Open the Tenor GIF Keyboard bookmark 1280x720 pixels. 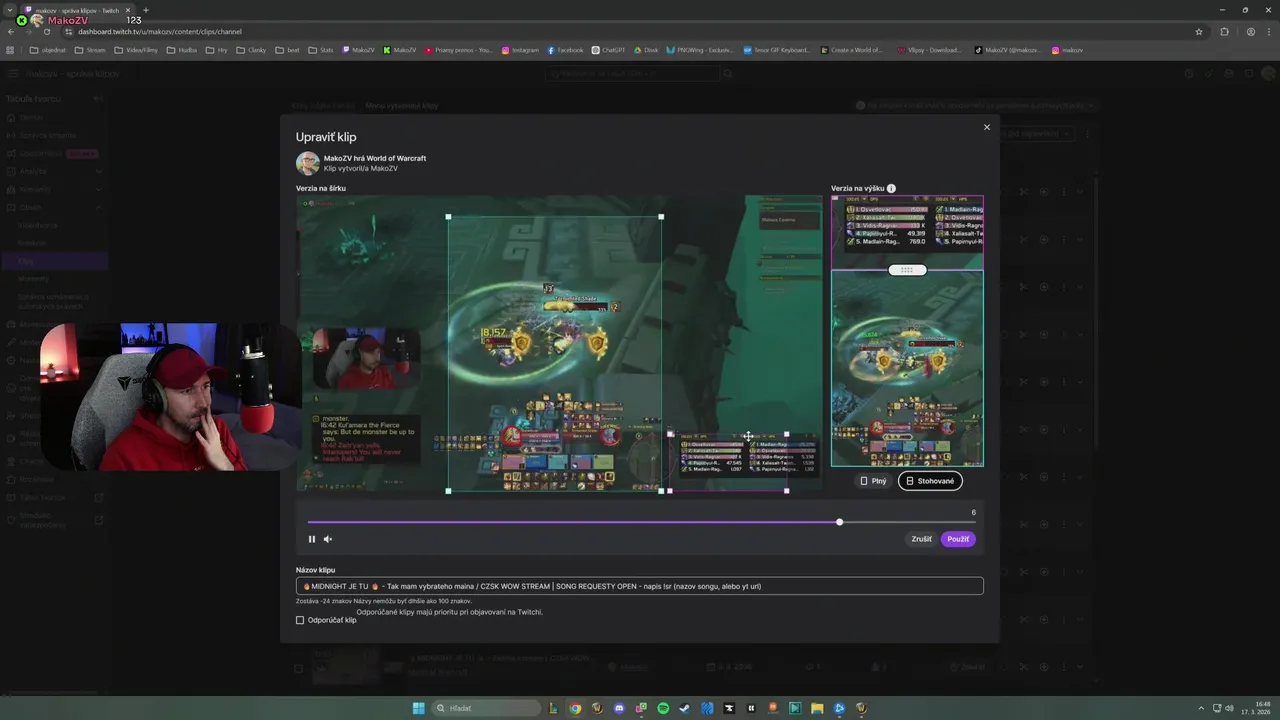tap(777, 50)
